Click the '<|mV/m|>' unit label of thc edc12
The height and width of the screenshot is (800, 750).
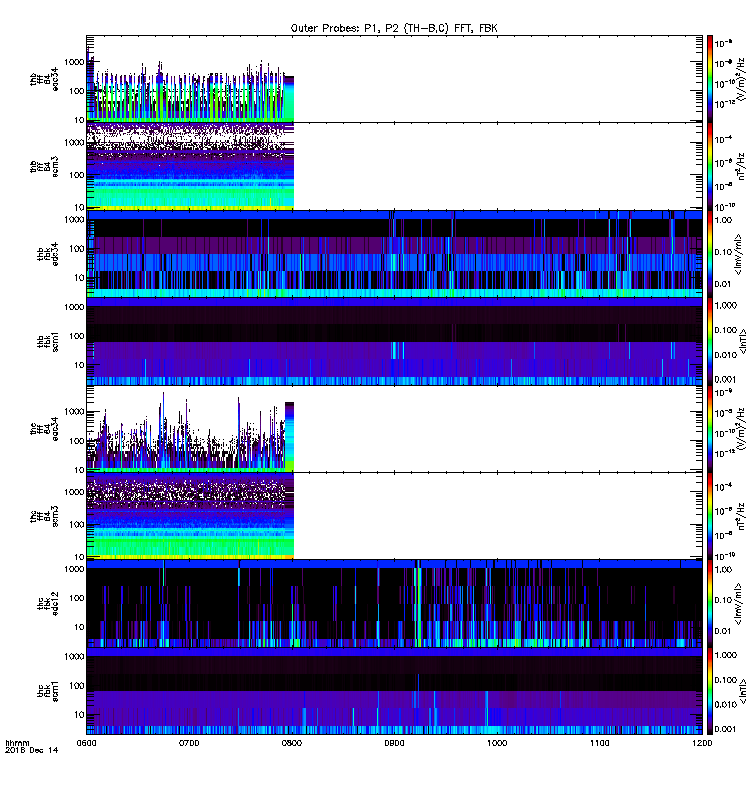[x=738, y=604]
